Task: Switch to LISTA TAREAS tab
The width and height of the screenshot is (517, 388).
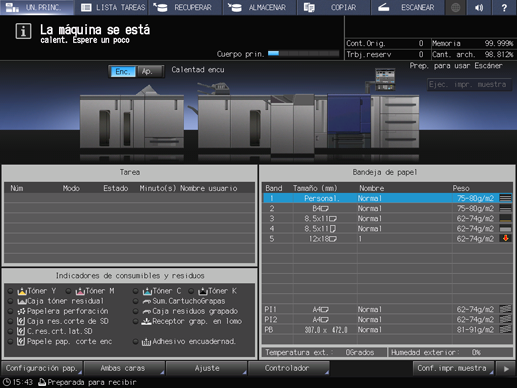Action: [113, 7]
